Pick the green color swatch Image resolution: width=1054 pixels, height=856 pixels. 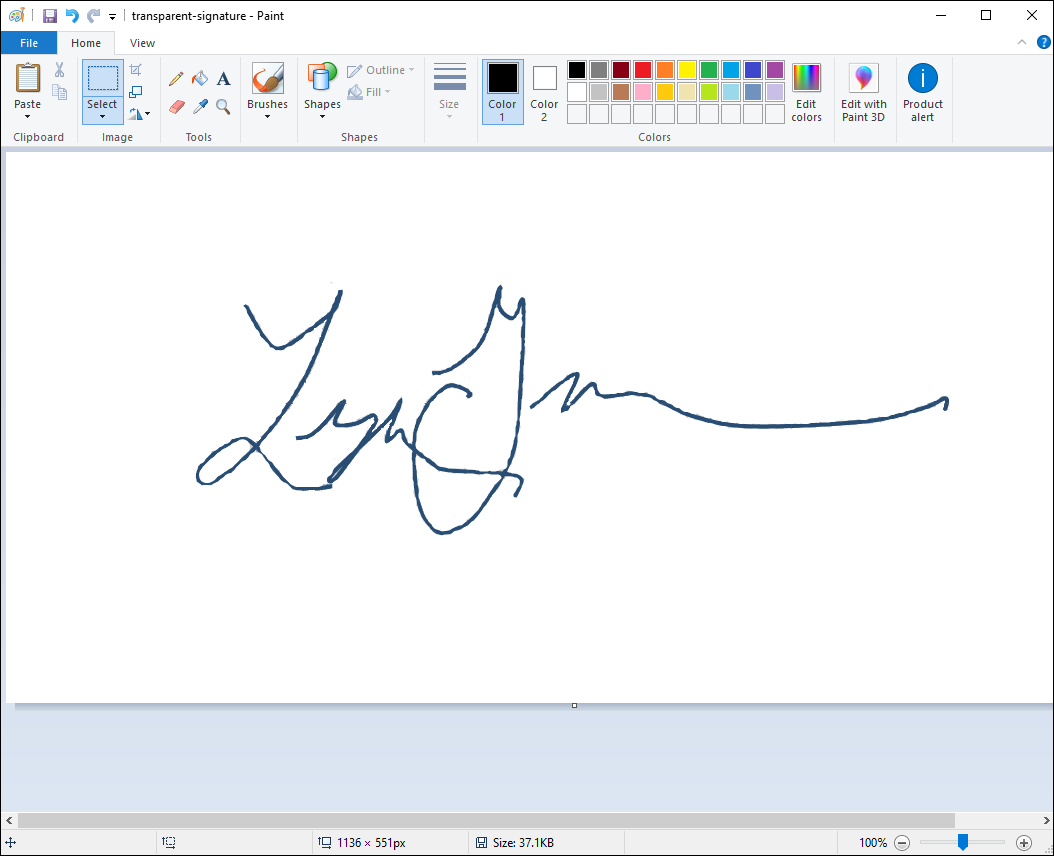tap(709, 70)
